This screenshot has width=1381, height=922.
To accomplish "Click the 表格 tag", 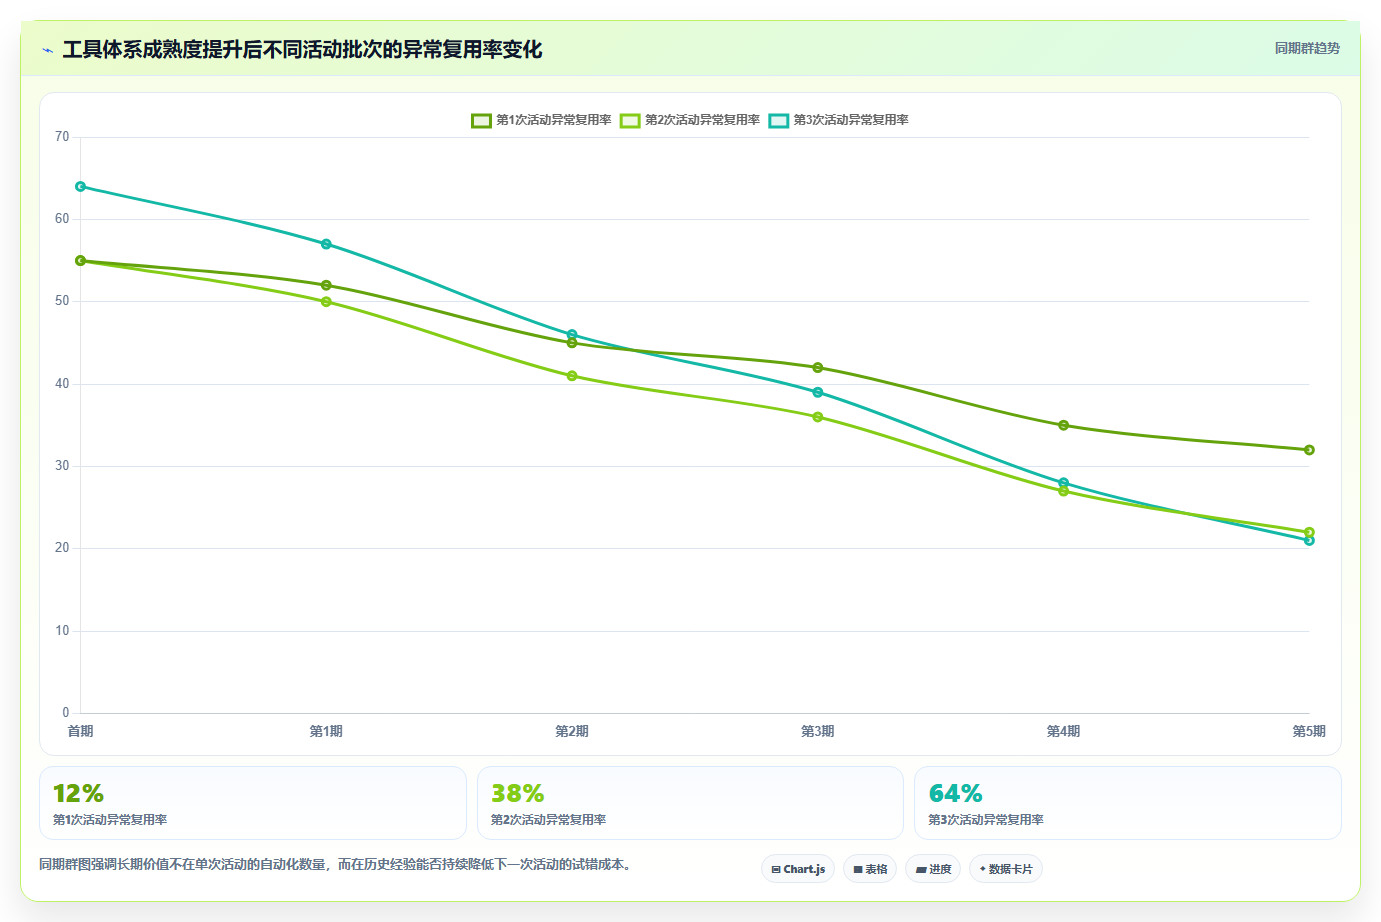I will pyautogui.click(x=870, y=869).
